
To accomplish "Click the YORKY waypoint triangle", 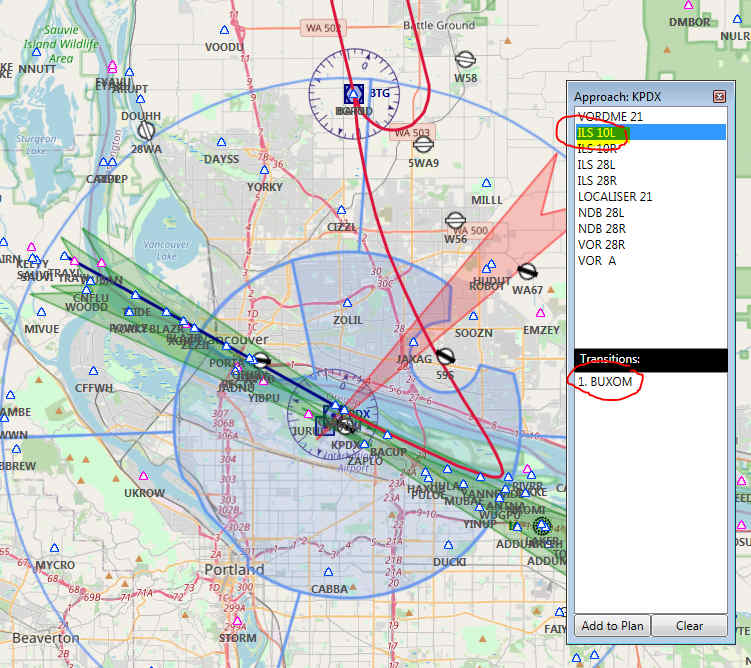I will [x=264, y=170].
